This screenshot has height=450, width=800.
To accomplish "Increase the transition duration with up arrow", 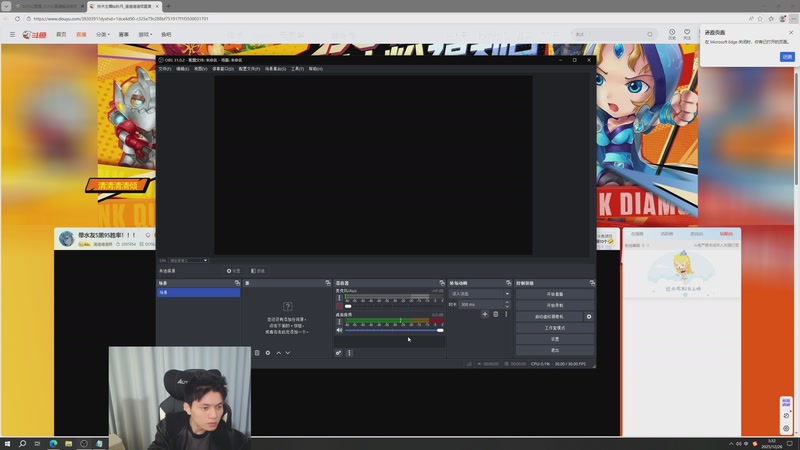I will tap(507, 302).
